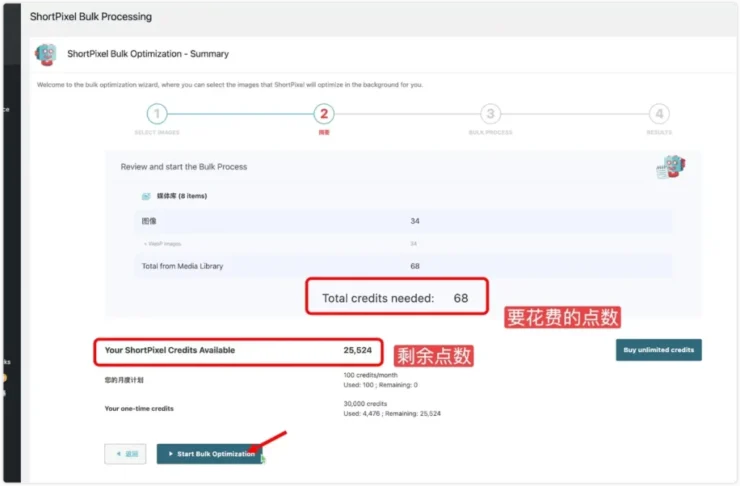Click 'Total credits needed:' label
This screenshot has width=740, height=486.
pos(378,298)
